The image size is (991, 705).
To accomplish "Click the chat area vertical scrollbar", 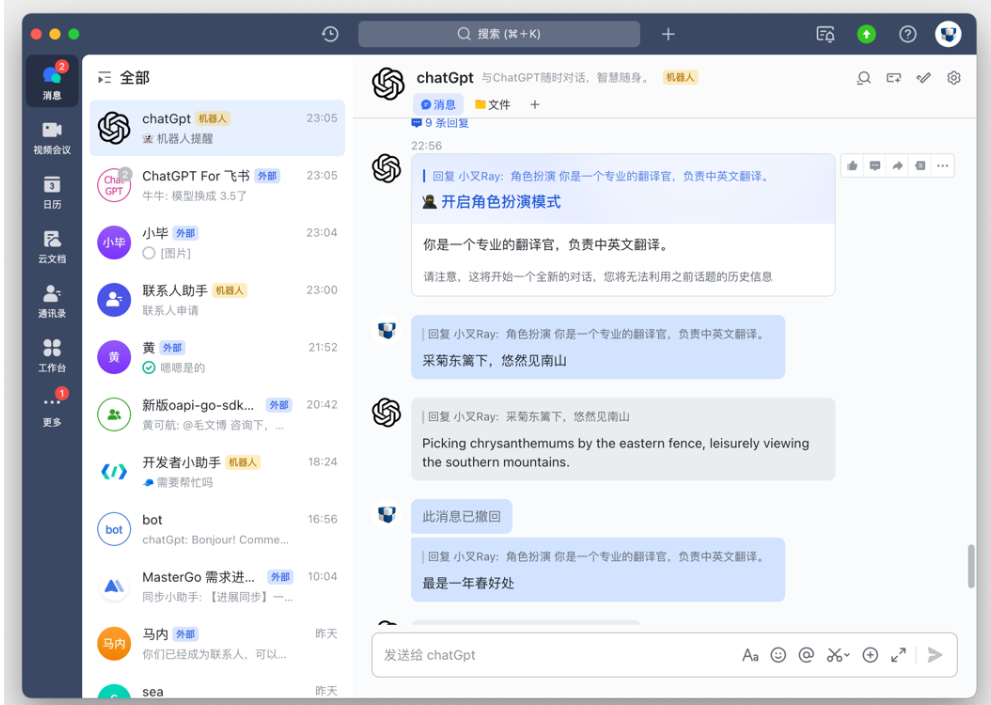I will (971, 566).
